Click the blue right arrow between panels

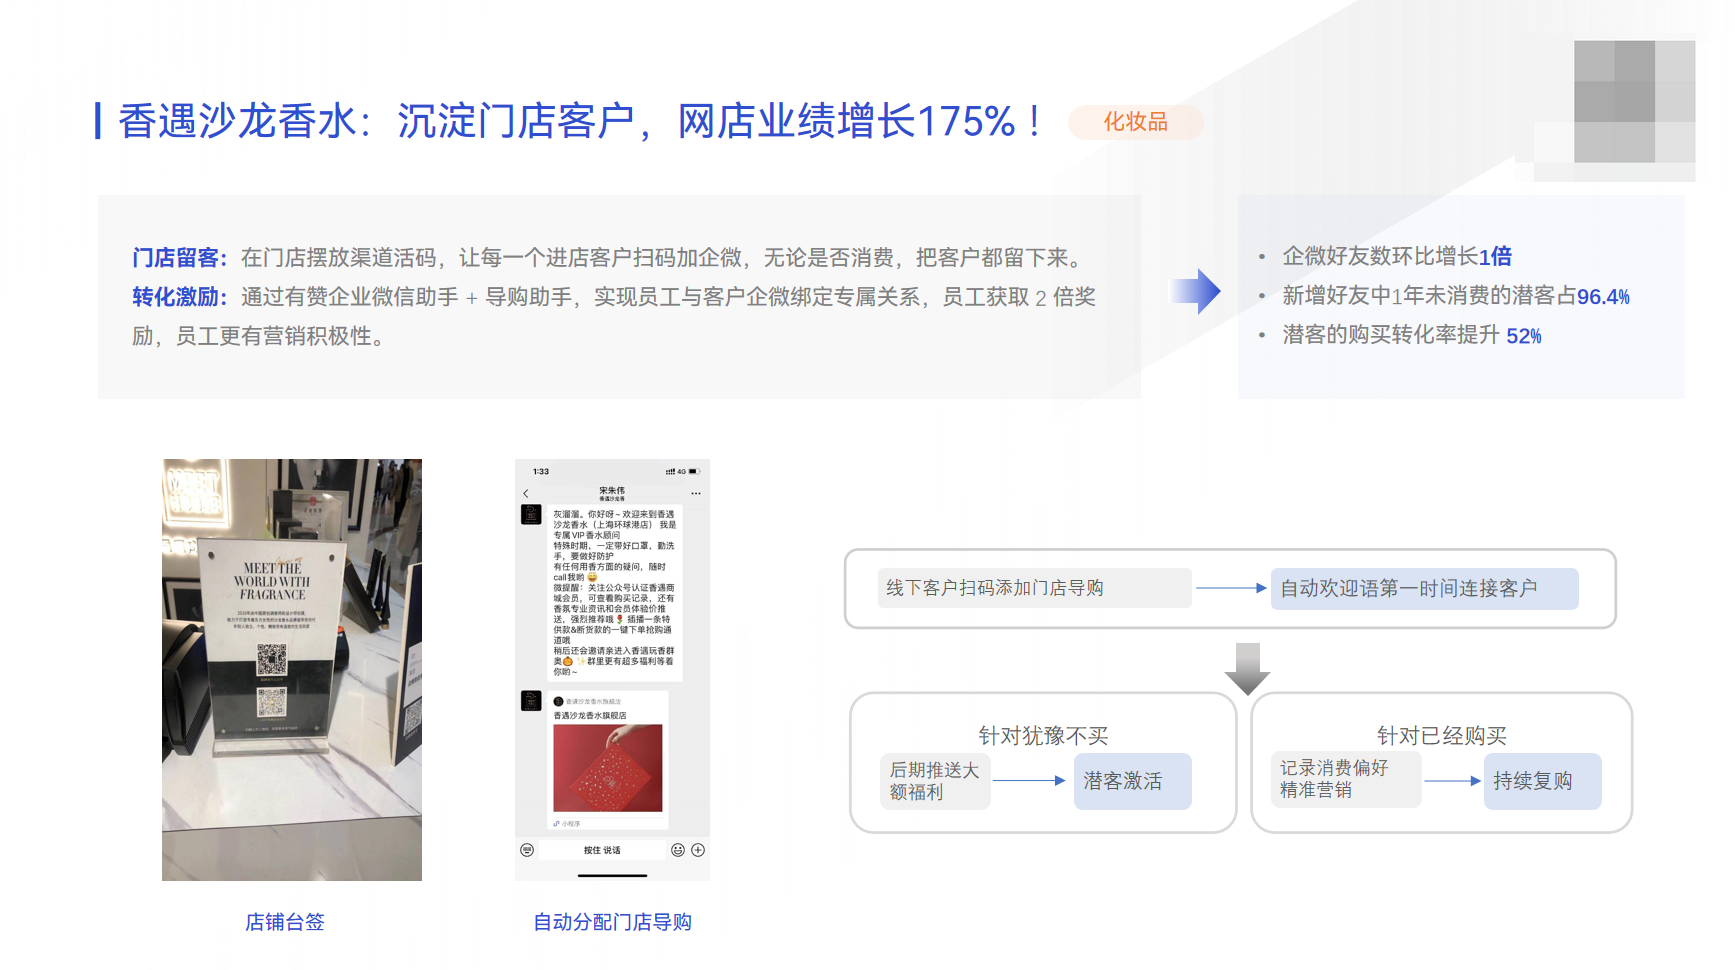click(x=1196, y=291)
